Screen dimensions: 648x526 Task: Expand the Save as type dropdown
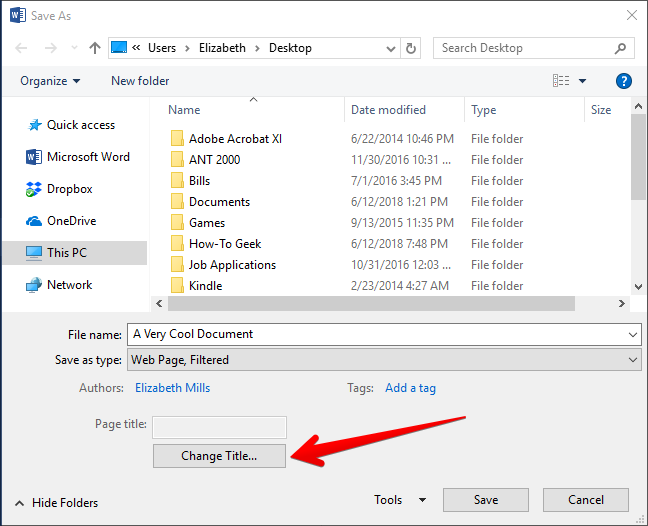633,360
